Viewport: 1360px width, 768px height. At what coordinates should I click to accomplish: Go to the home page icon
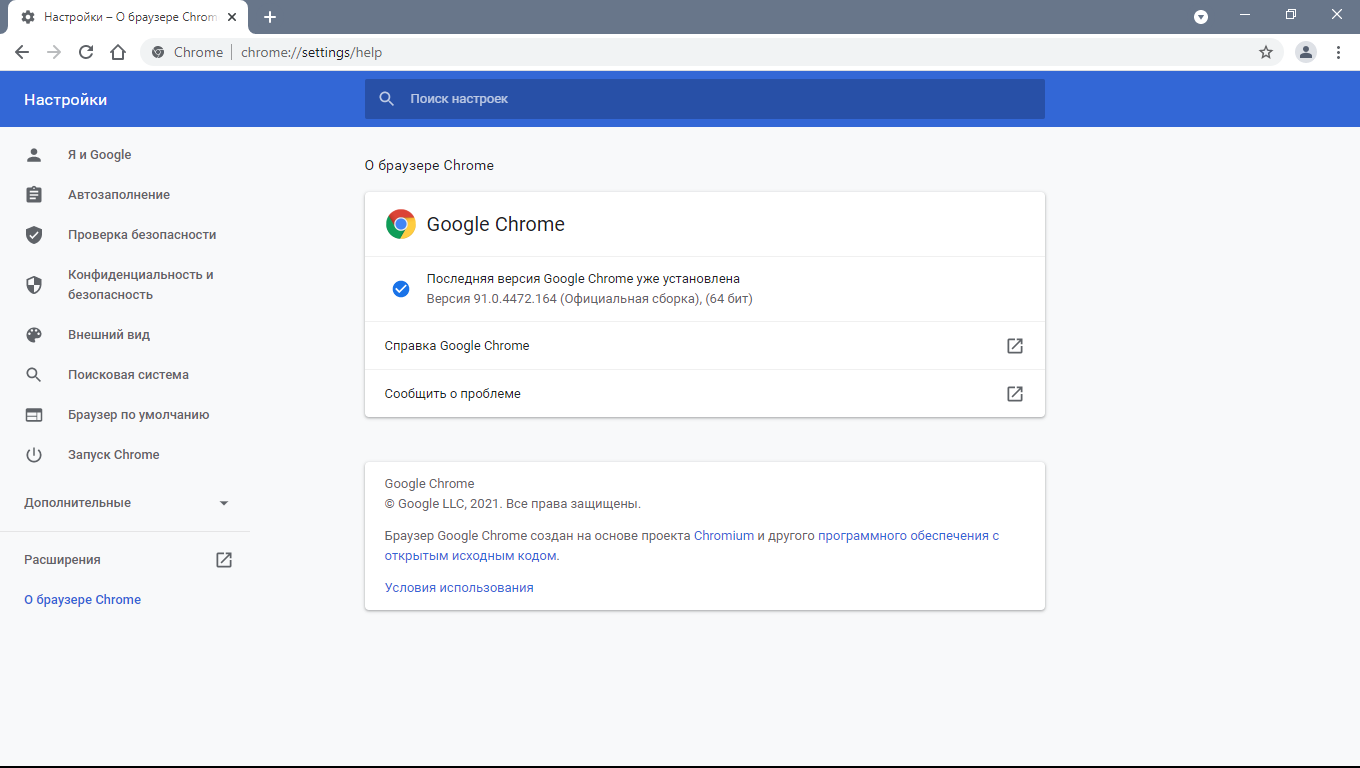(x=118, y=52)
